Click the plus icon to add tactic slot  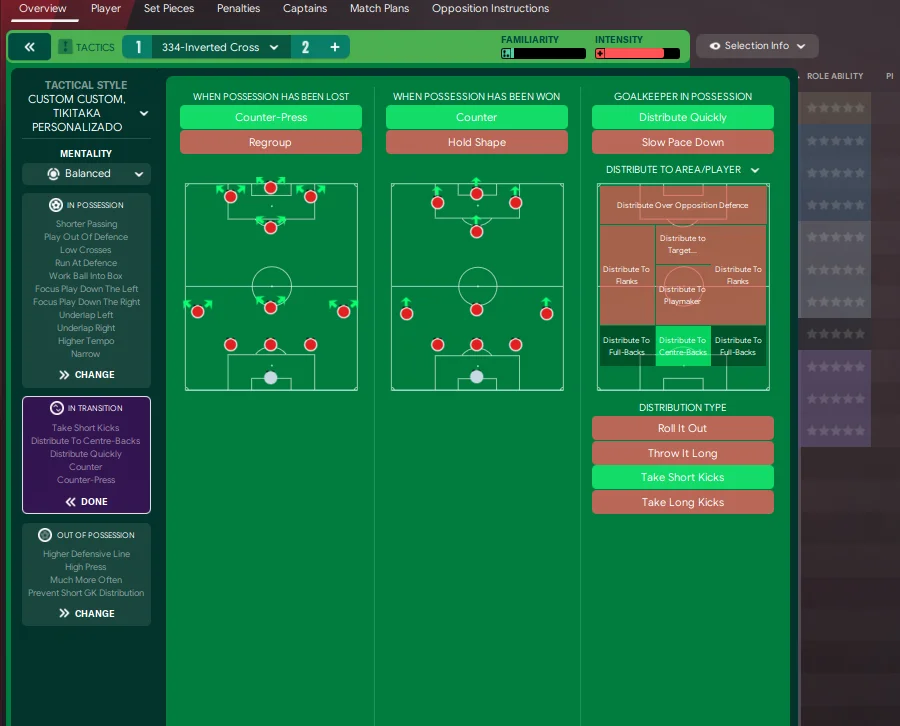[334, 47]
